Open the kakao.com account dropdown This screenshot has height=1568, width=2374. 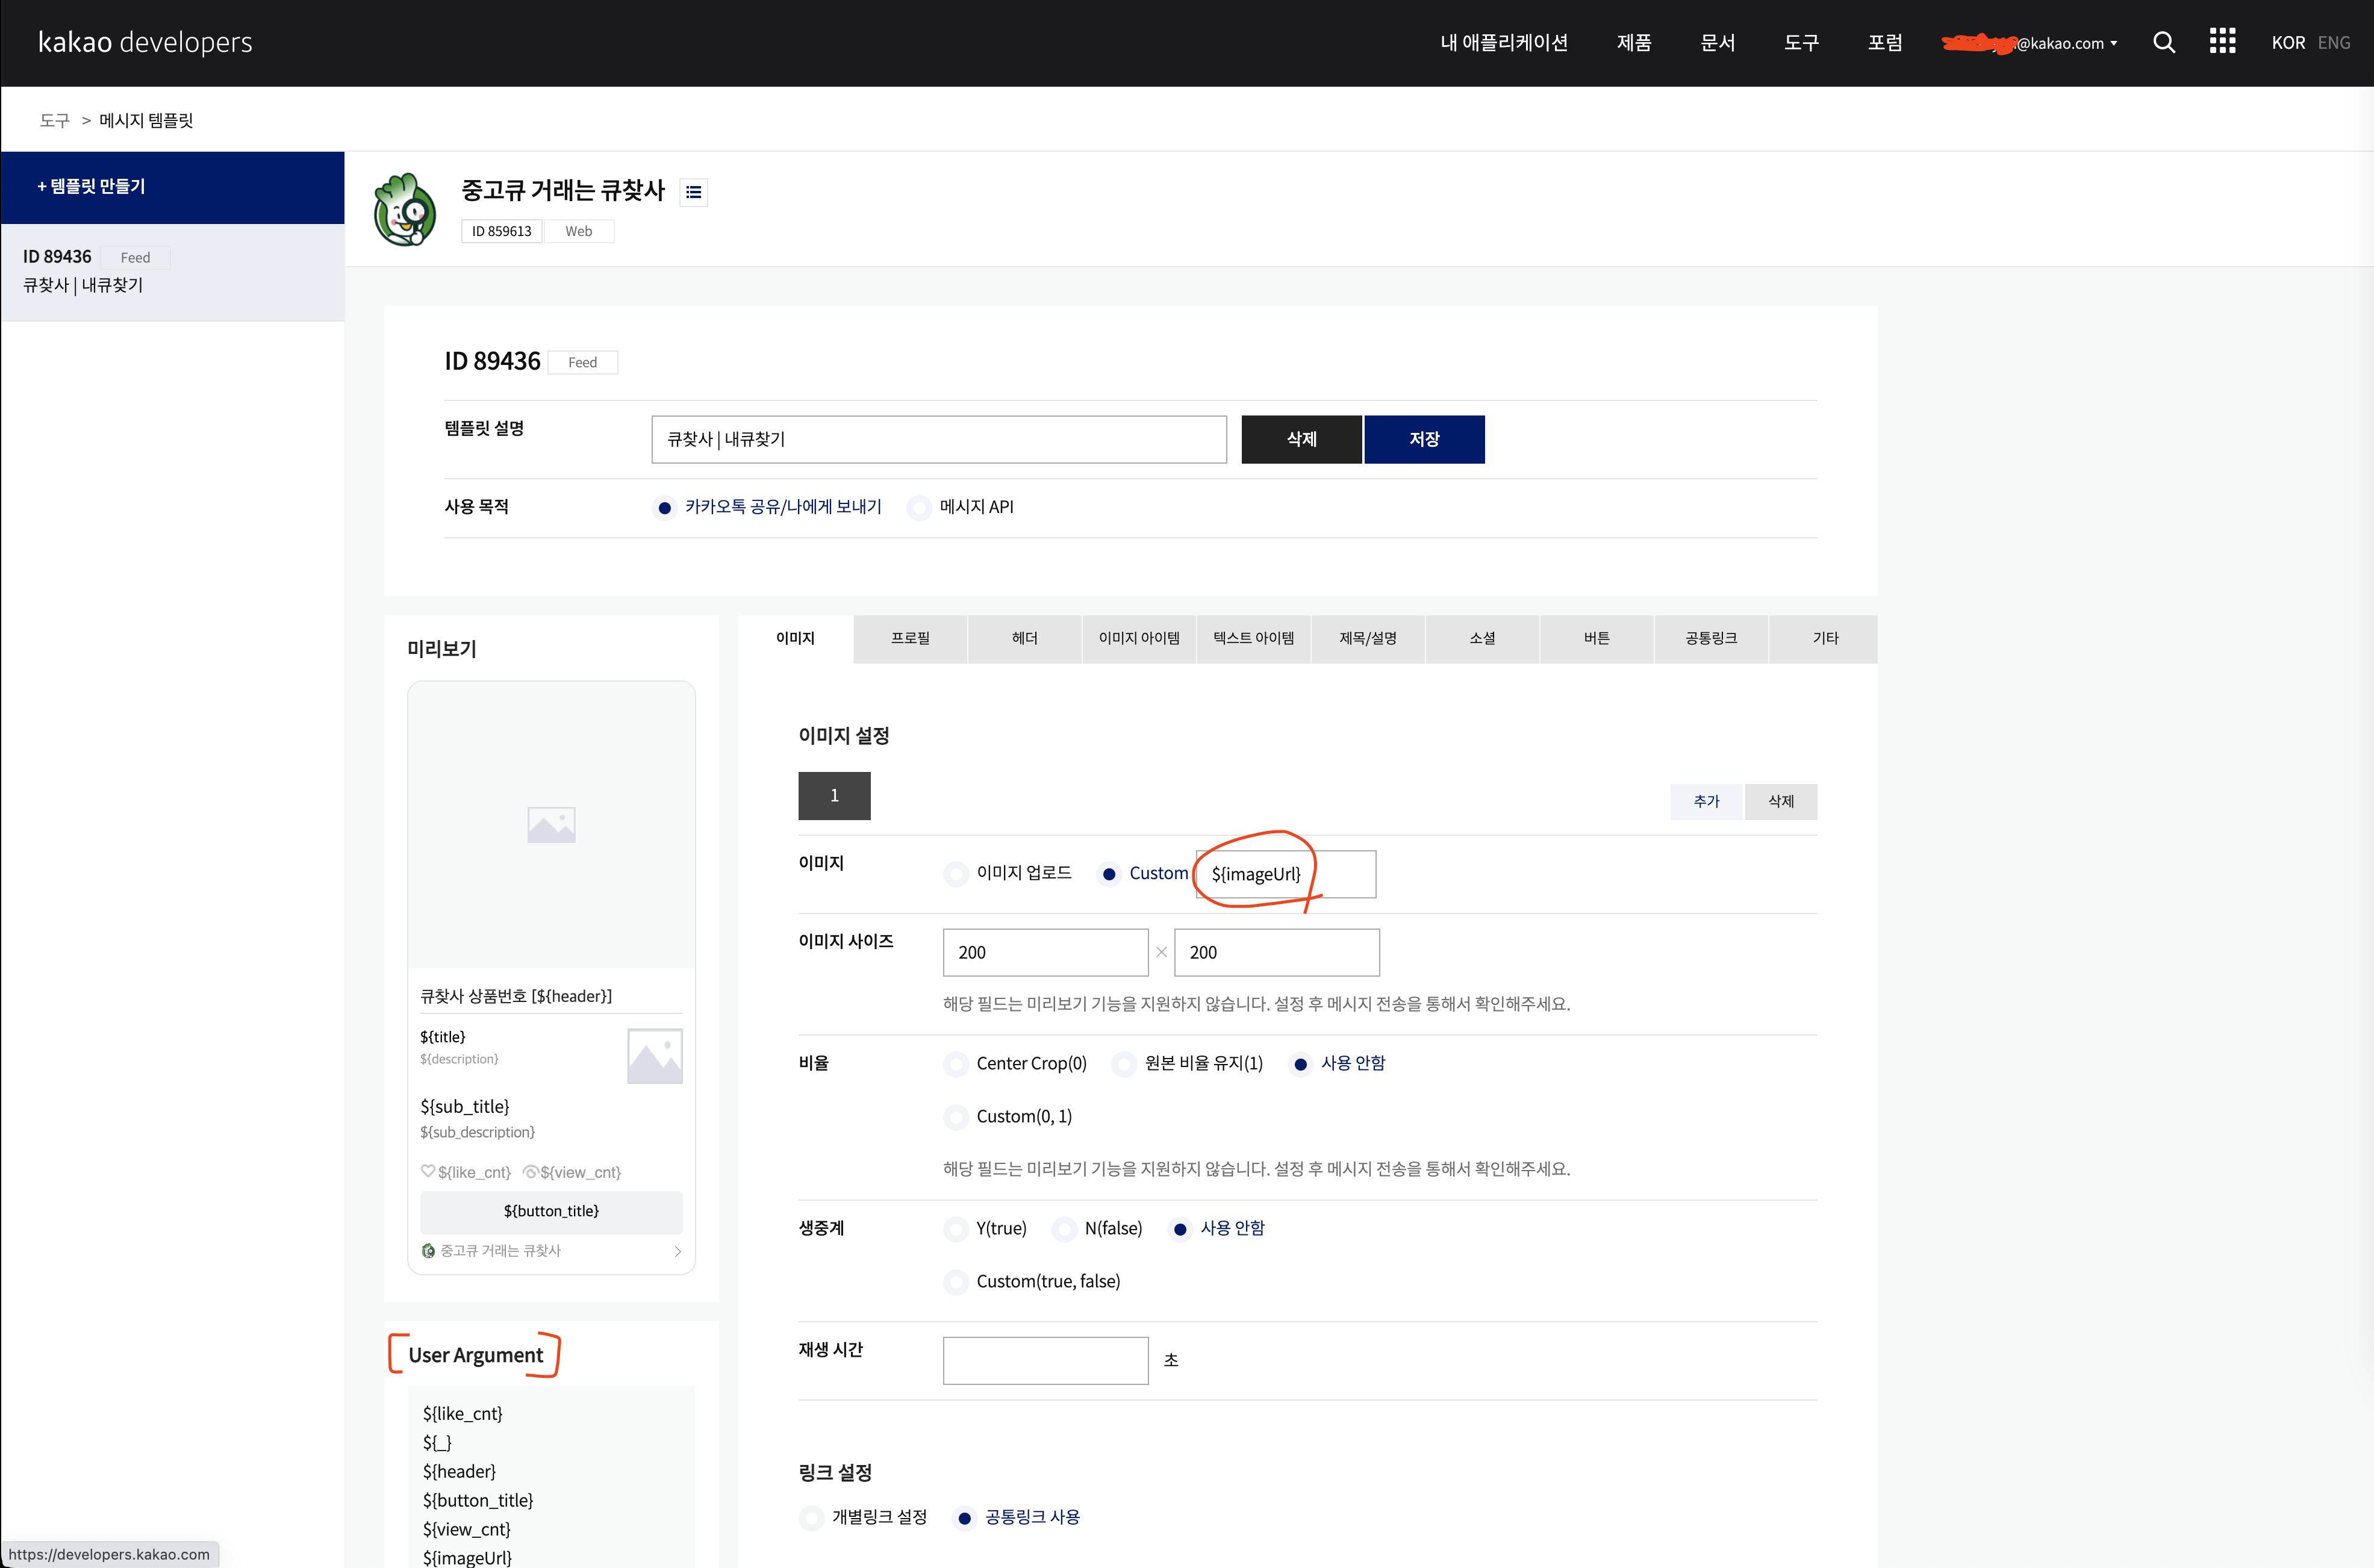coord(2065,43)
